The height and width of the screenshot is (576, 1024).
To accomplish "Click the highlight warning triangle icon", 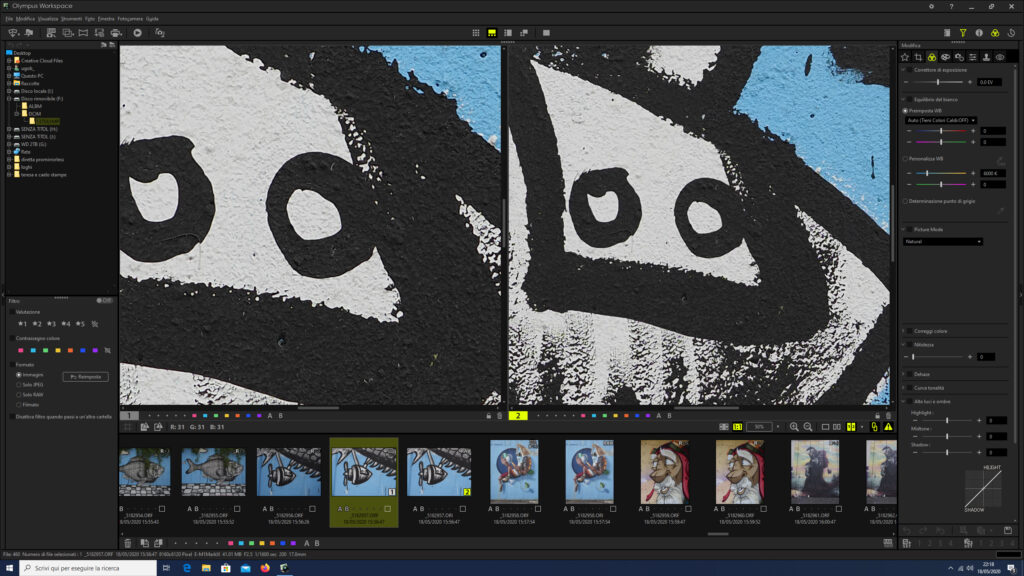I will 888,426.
